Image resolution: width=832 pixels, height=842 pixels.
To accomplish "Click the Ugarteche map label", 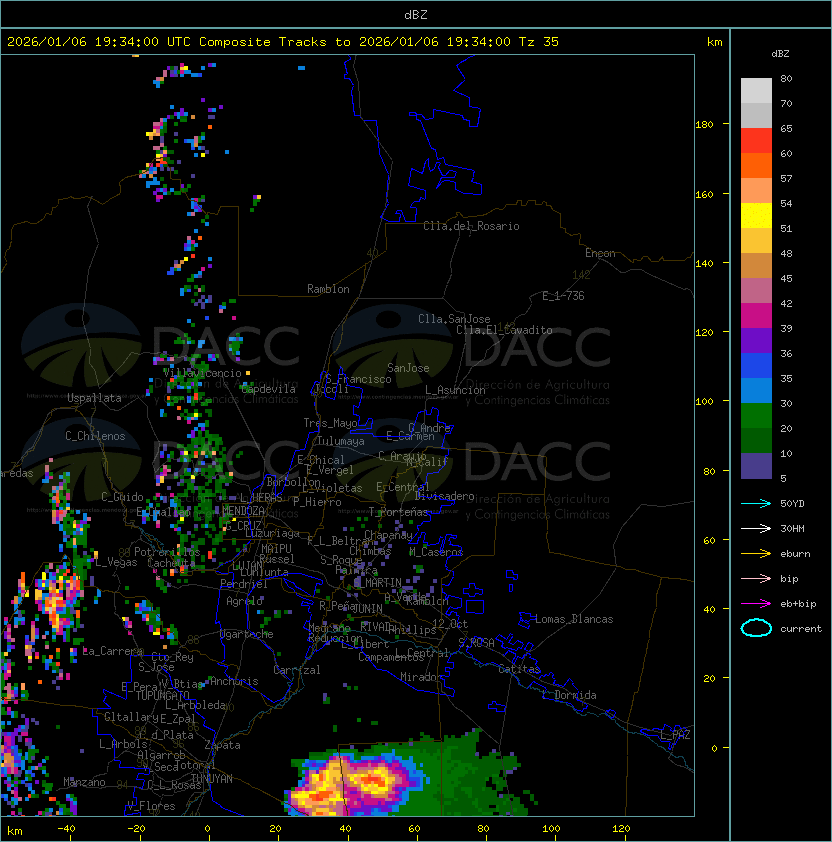I will point(247,634).
